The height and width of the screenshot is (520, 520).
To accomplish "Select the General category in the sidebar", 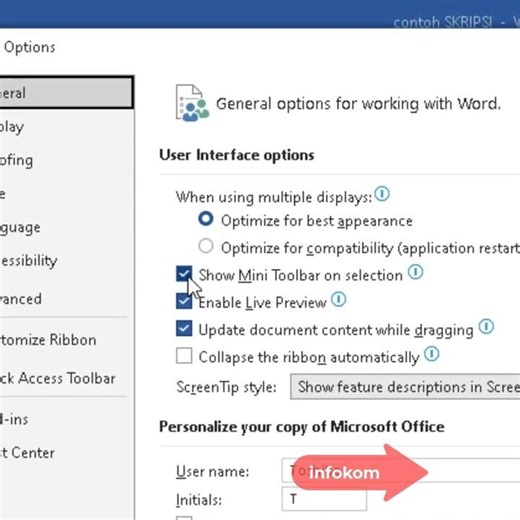I will pyautogui.click(x=66, y=93).
